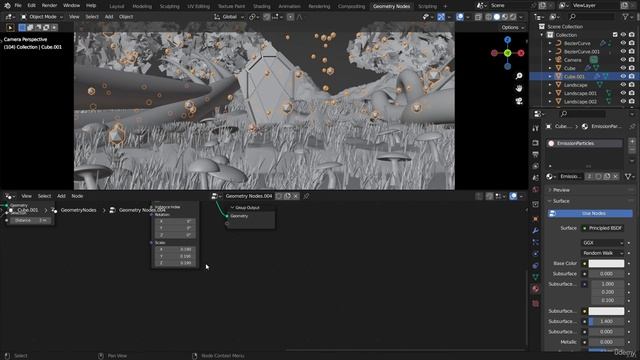Select wireframe viewport shading mode
The width and height of the screenshot is (640, 360).
tap(489, 17)
